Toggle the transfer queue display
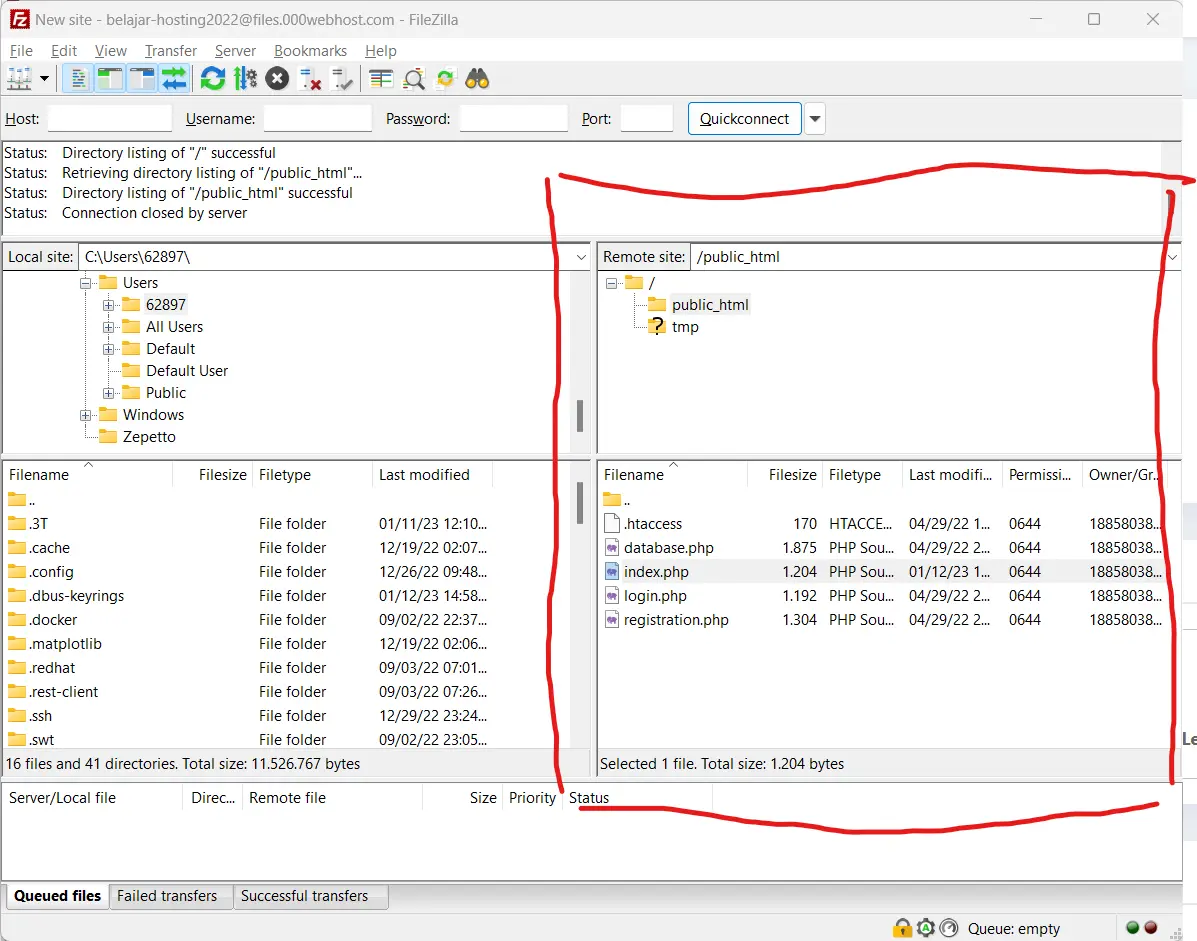 174,79
